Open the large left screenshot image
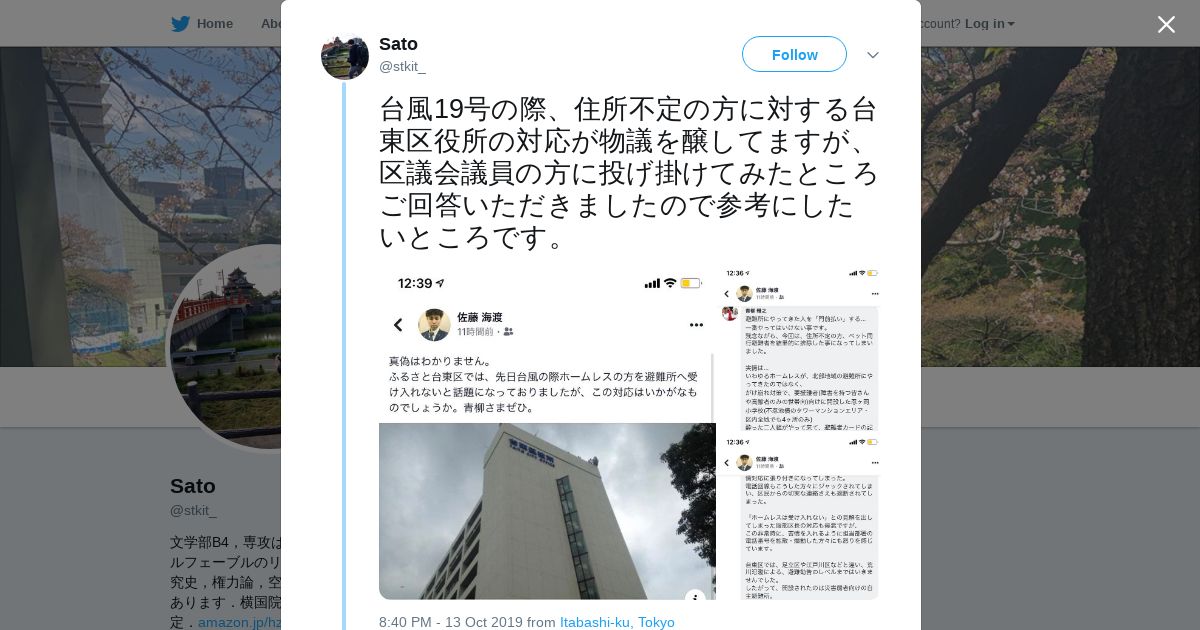Screen dimensions: 1200x630 (547, 434)
